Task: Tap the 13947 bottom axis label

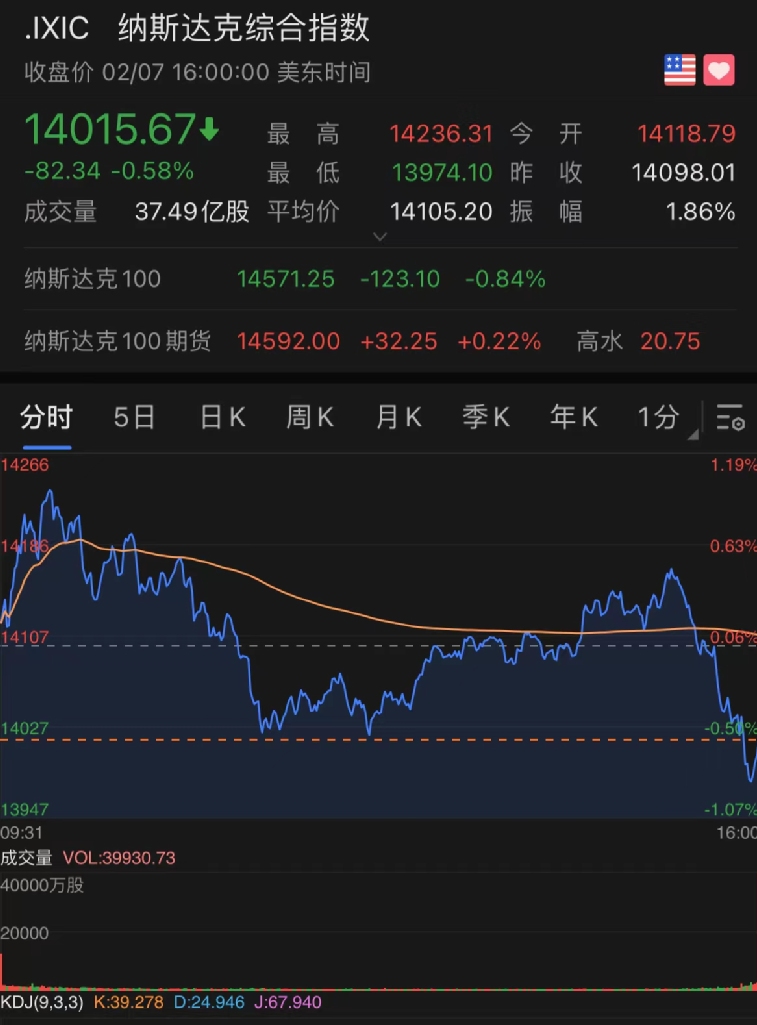Action: click(x=25, y=809)
